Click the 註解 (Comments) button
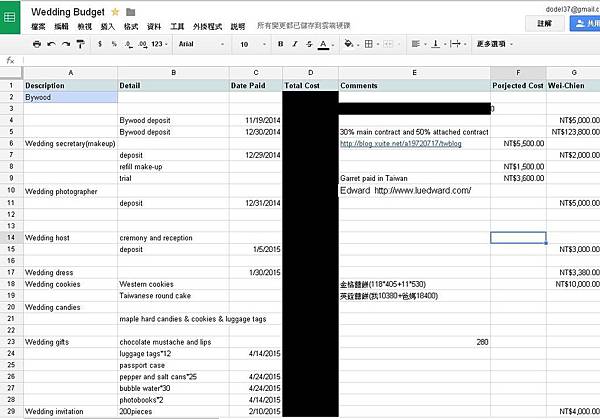This screenshot has width=600, height=419. tap(544, 23)
